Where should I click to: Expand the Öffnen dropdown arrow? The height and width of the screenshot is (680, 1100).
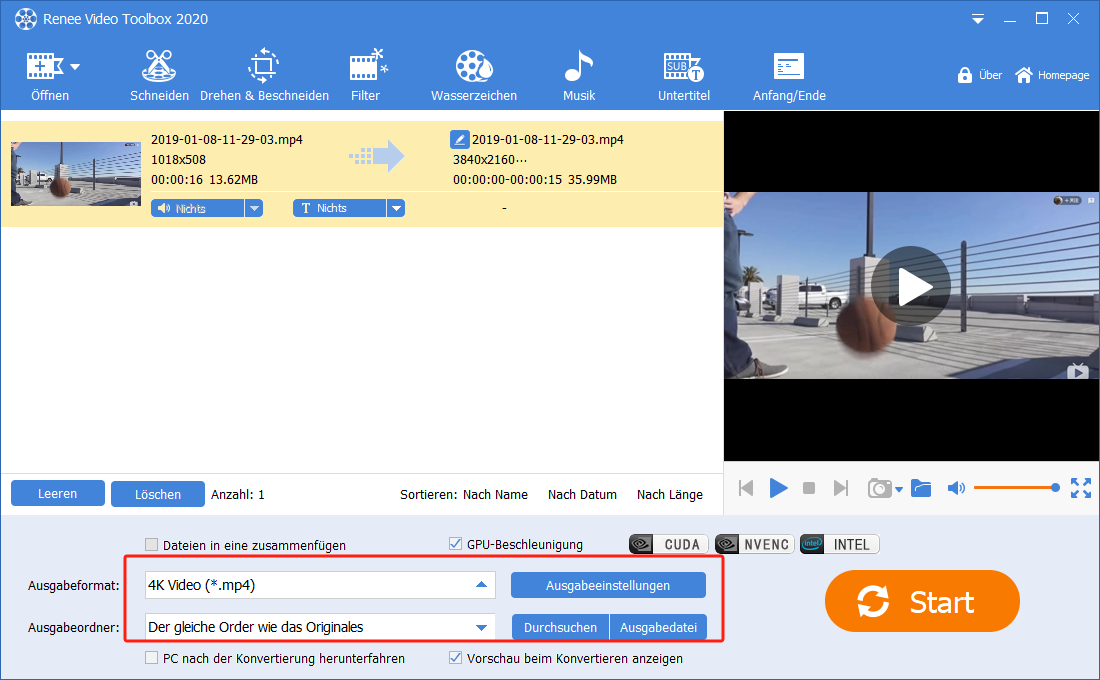[75, 67]
